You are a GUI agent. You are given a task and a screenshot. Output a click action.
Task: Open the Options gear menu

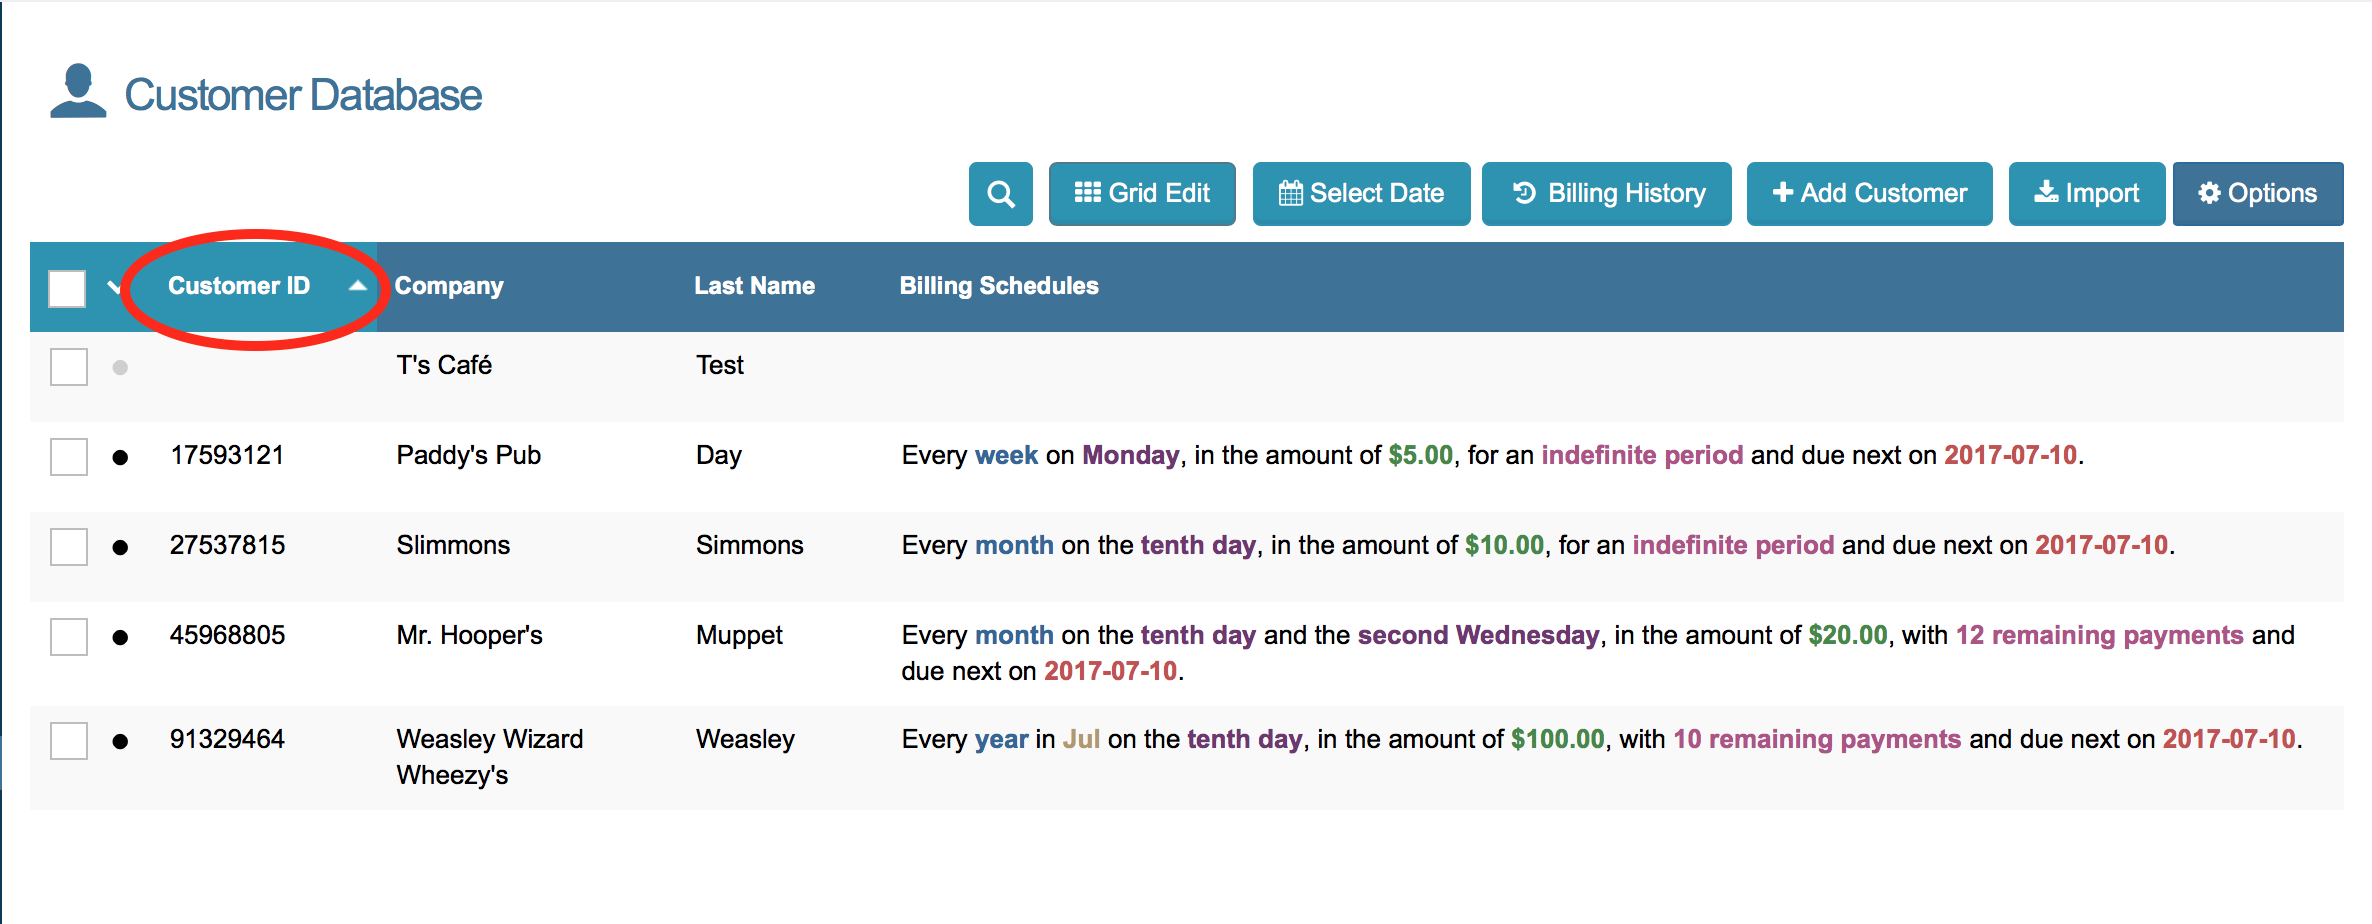pos(2257,194)
